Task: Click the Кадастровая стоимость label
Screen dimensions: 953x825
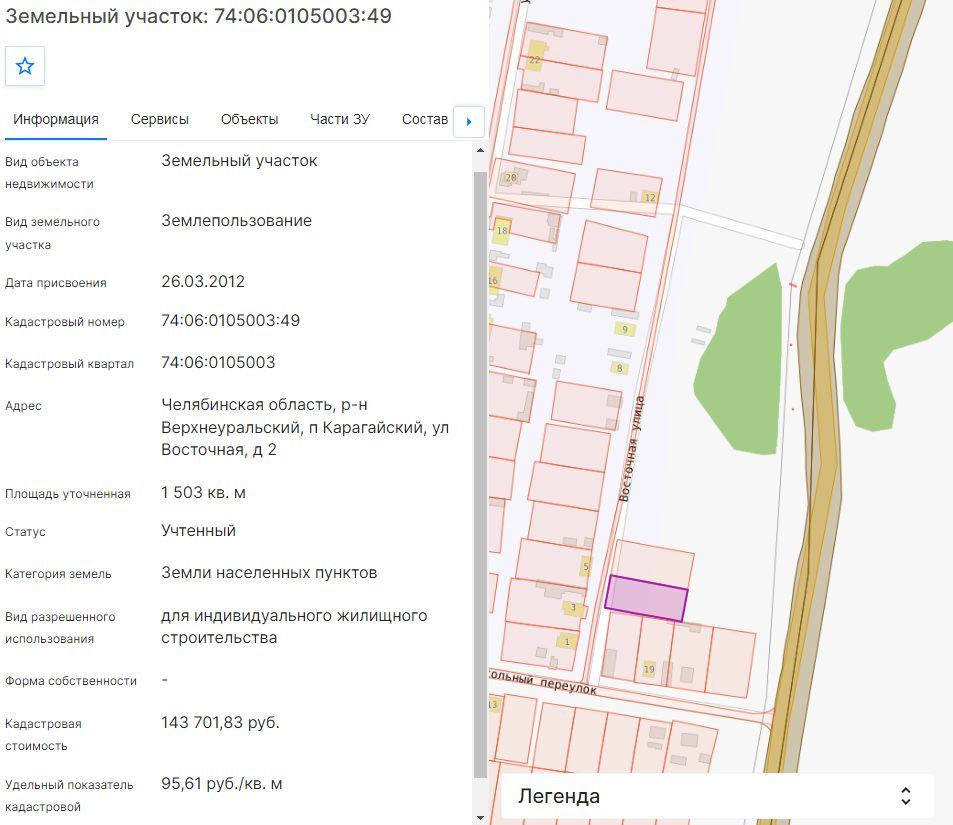Action: (43, 734)
